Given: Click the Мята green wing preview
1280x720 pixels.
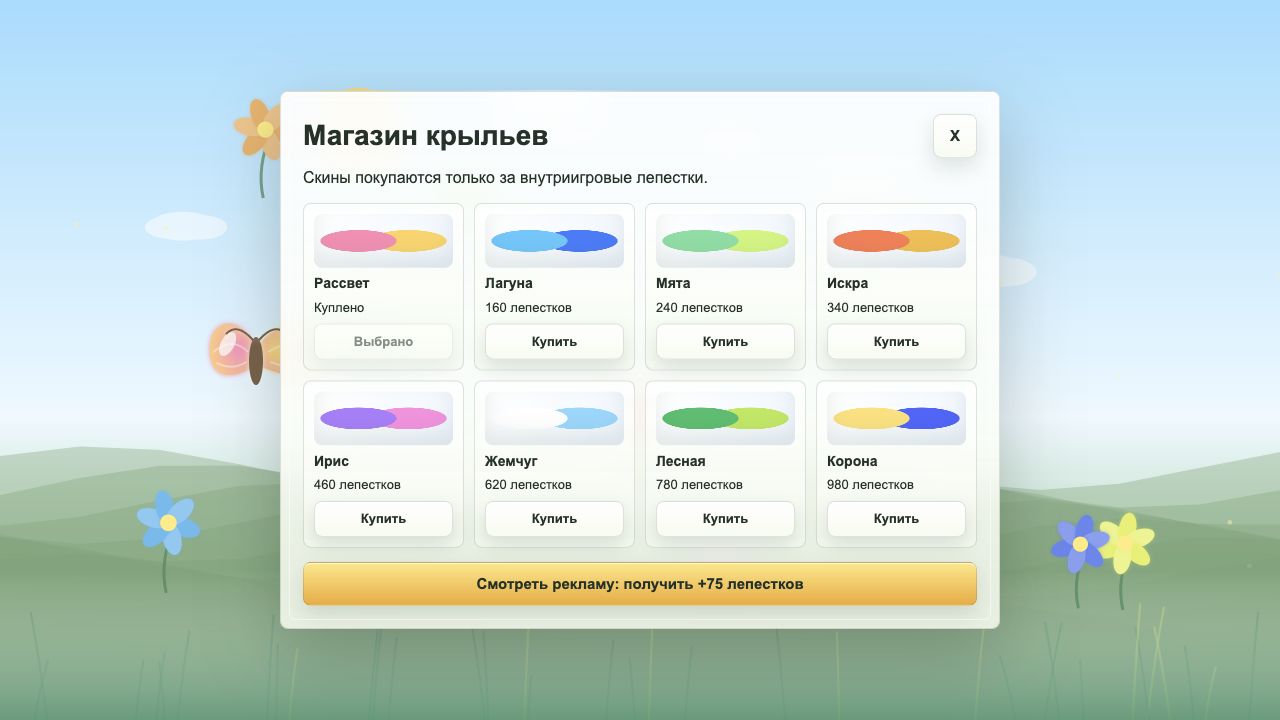Looking at the screenshot, I should 725,241.
